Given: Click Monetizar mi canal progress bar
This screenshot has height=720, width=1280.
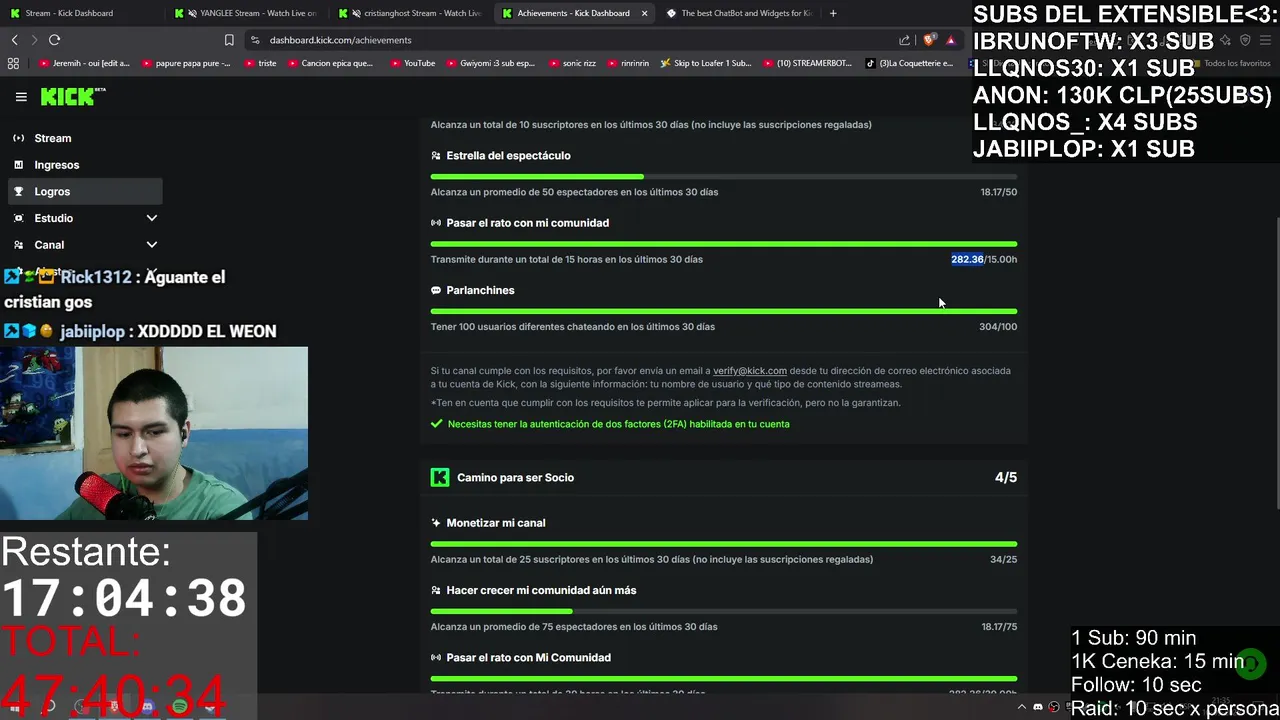Looking at the screenshot, I should tap(724, 544).
